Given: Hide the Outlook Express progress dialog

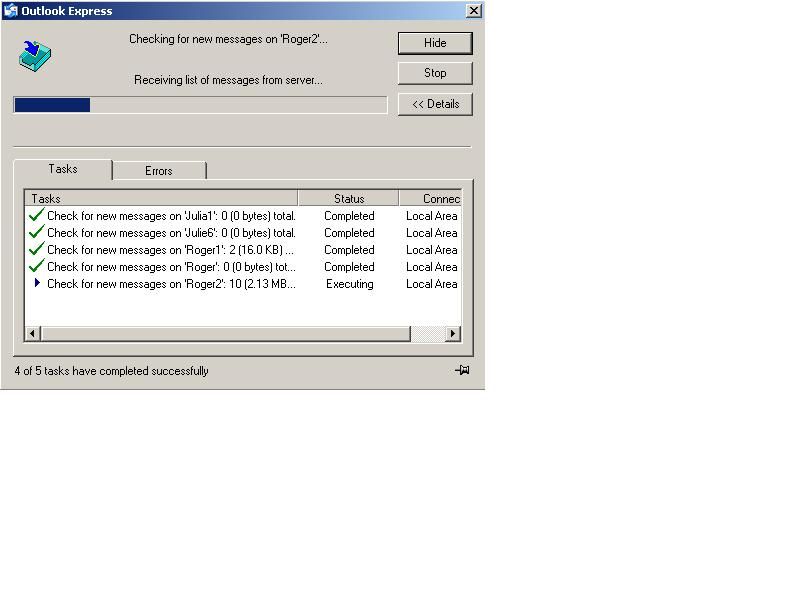Looking at the screenshot, I should (x=435, y=43).
